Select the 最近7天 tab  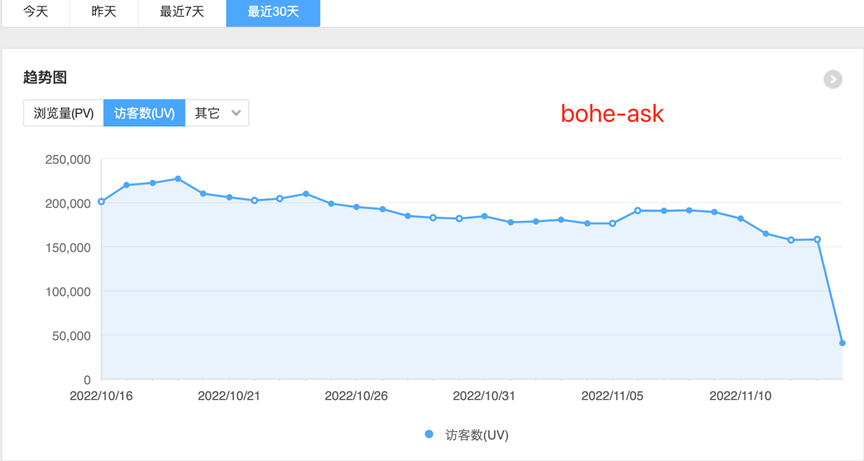coord(181,11)
